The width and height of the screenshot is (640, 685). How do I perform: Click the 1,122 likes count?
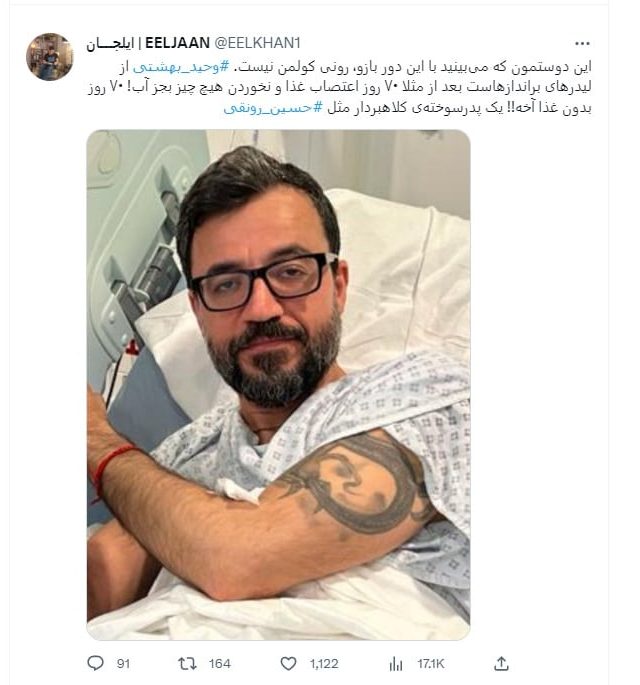324,664
